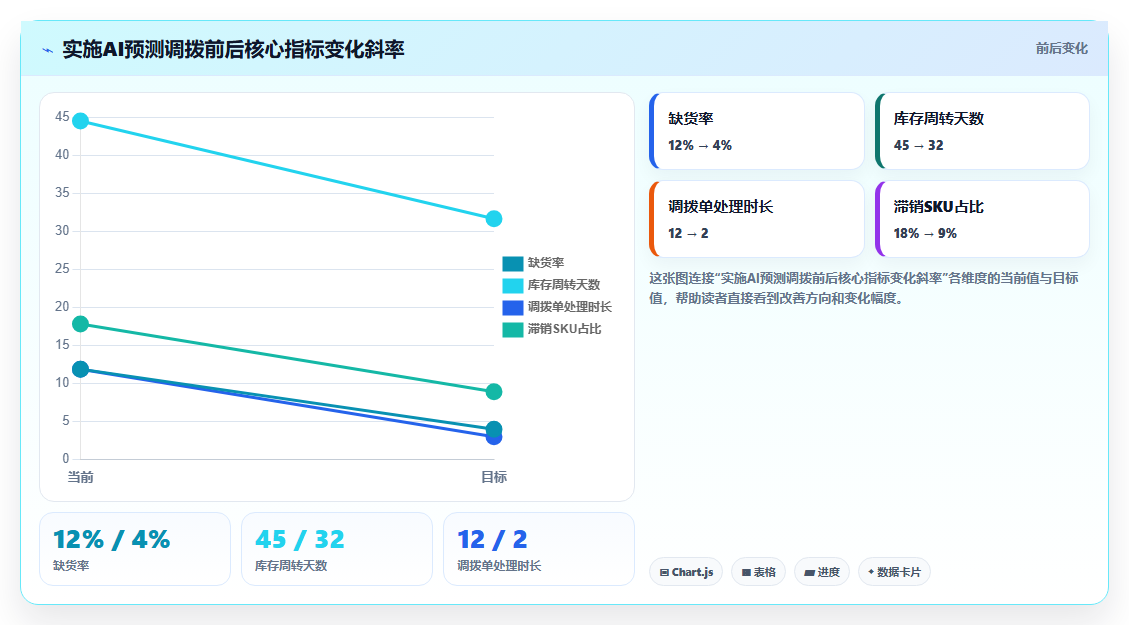Open the 滞销SKU占比 18% → 9% card
This screenshot has width=1129, height=625.
tap(982, 219)
